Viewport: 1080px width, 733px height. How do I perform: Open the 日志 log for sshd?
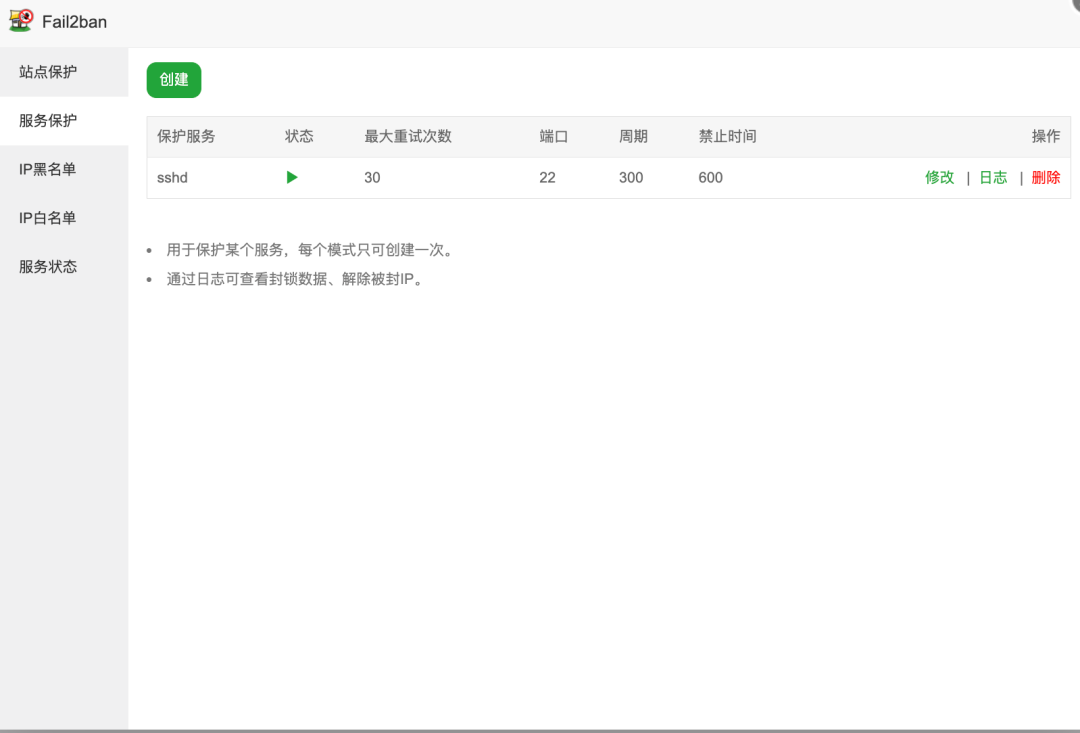pyautogui.click(x=993, y=177)
